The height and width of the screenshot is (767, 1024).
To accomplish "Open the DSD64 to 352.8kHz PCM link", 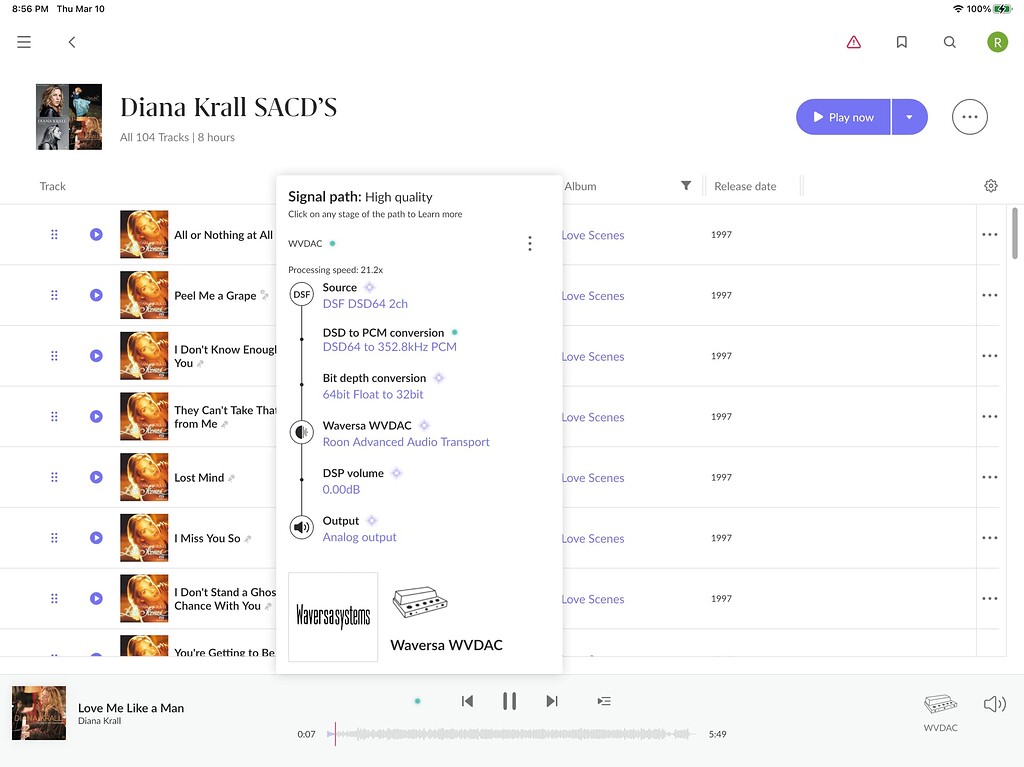I will [x=389, y=347].
